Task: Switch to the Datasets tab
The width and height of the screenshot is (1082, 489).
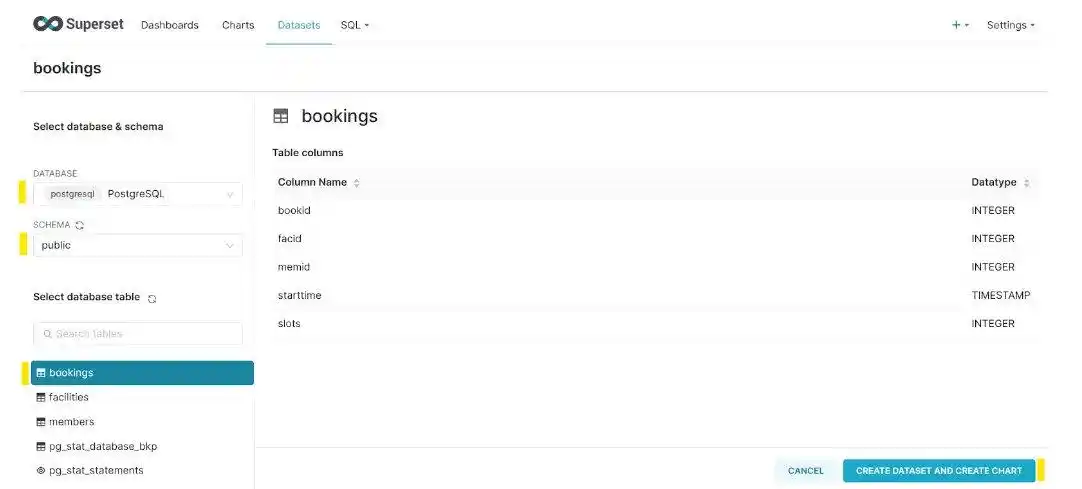Action: tap(299, 25)
